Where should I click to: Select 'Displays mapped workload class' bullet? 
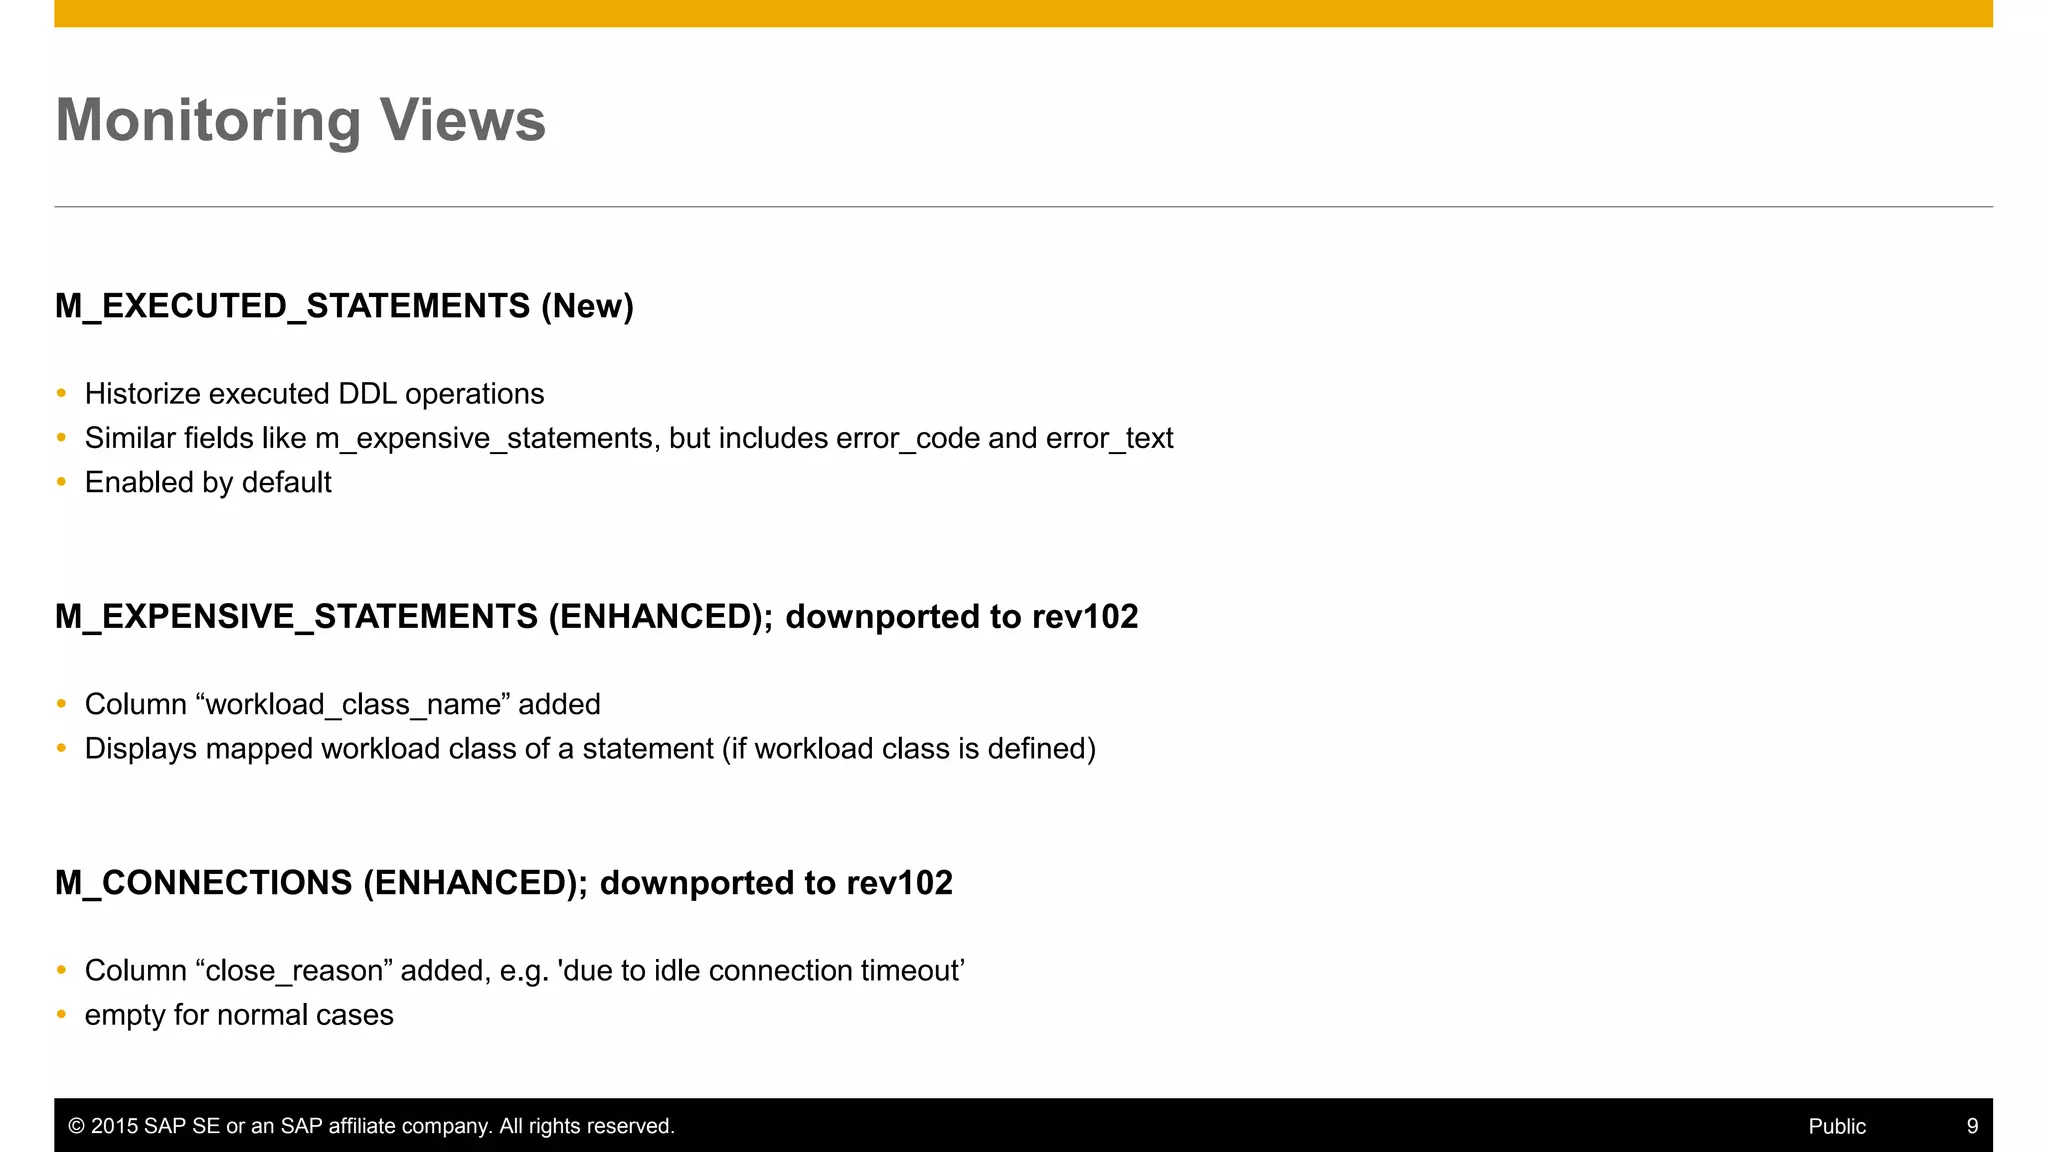click(590, 749)
